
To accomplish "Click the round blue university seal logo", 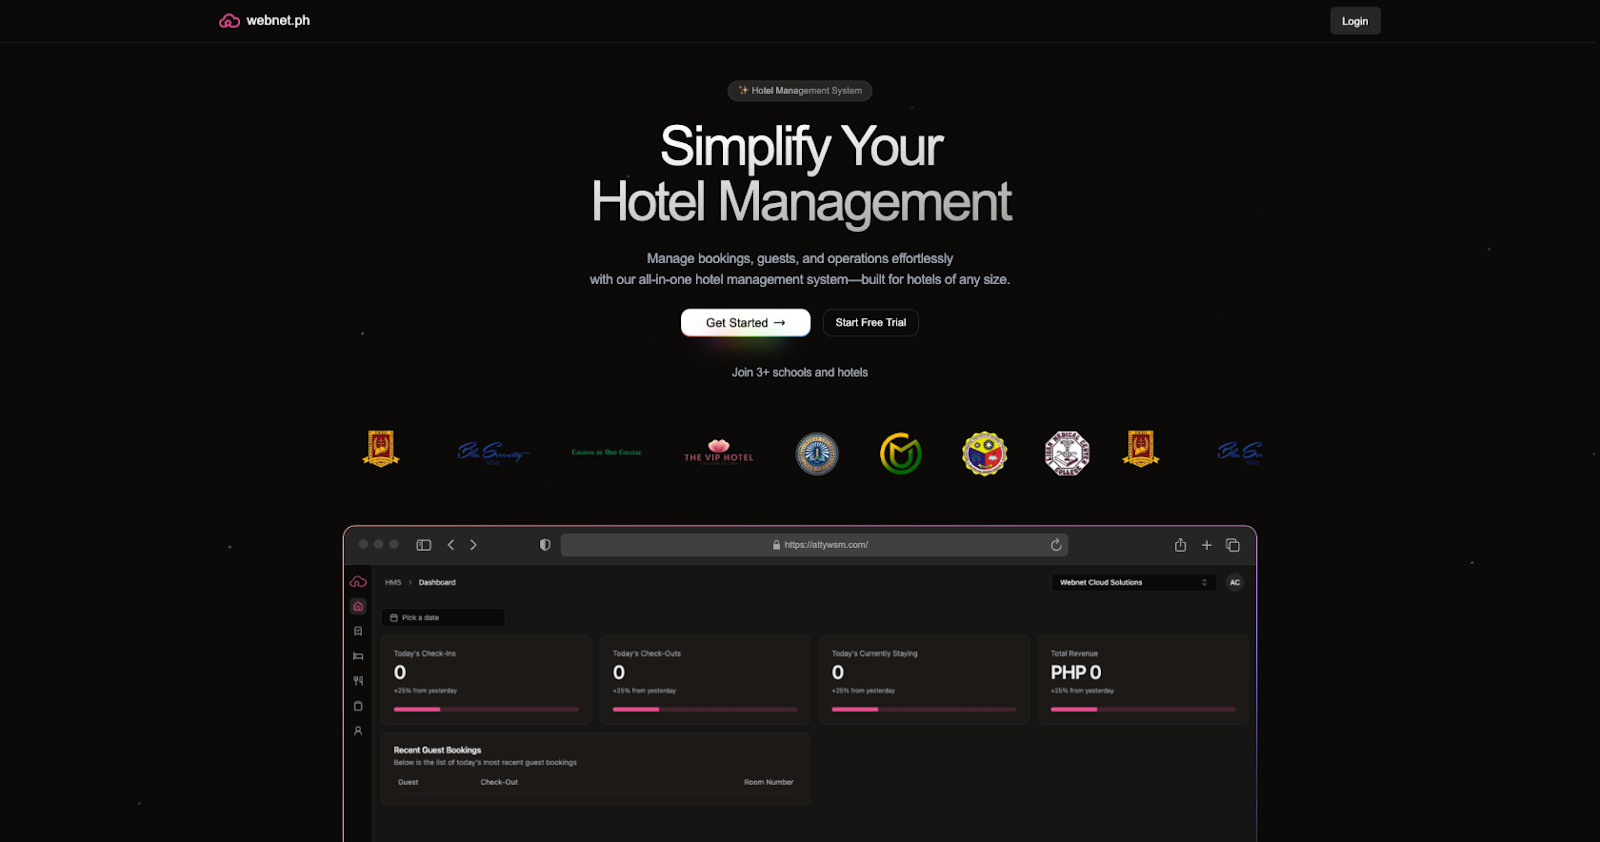I will point(817,454).
